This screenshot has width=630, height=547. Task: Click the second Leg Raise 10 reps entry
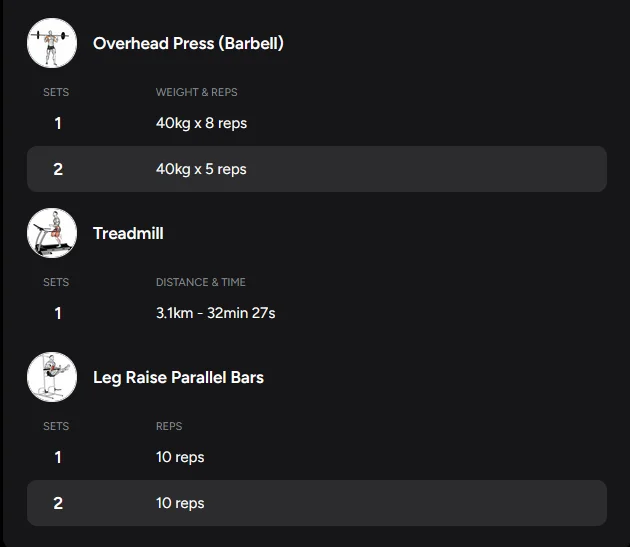click(180, 503)
